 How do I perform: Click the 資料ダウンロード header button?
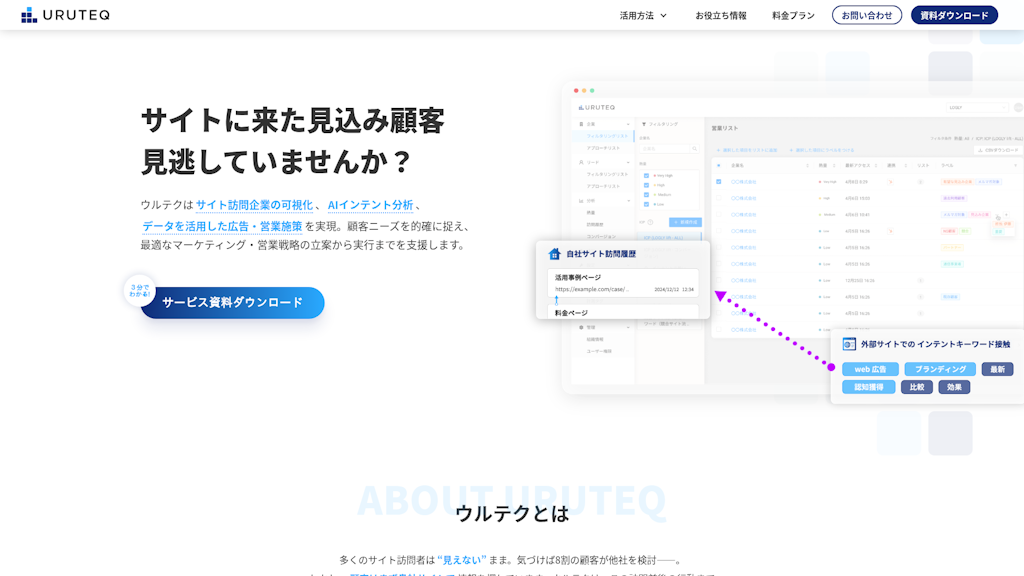954,15
